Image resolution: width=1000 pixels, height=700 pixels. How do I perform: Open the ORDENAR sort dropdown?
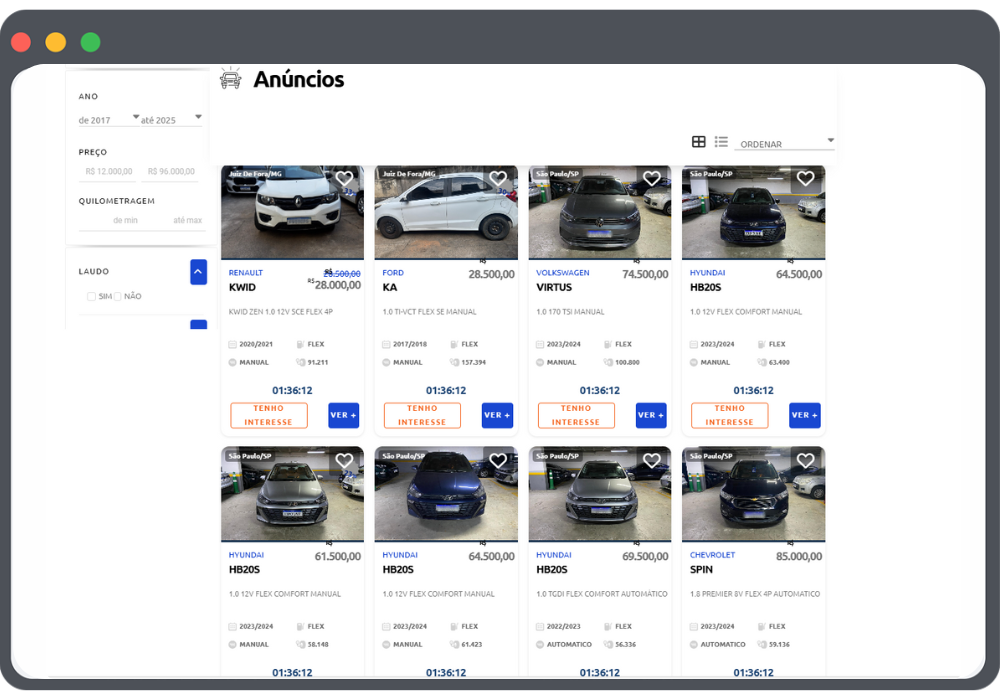click(784, 144)
